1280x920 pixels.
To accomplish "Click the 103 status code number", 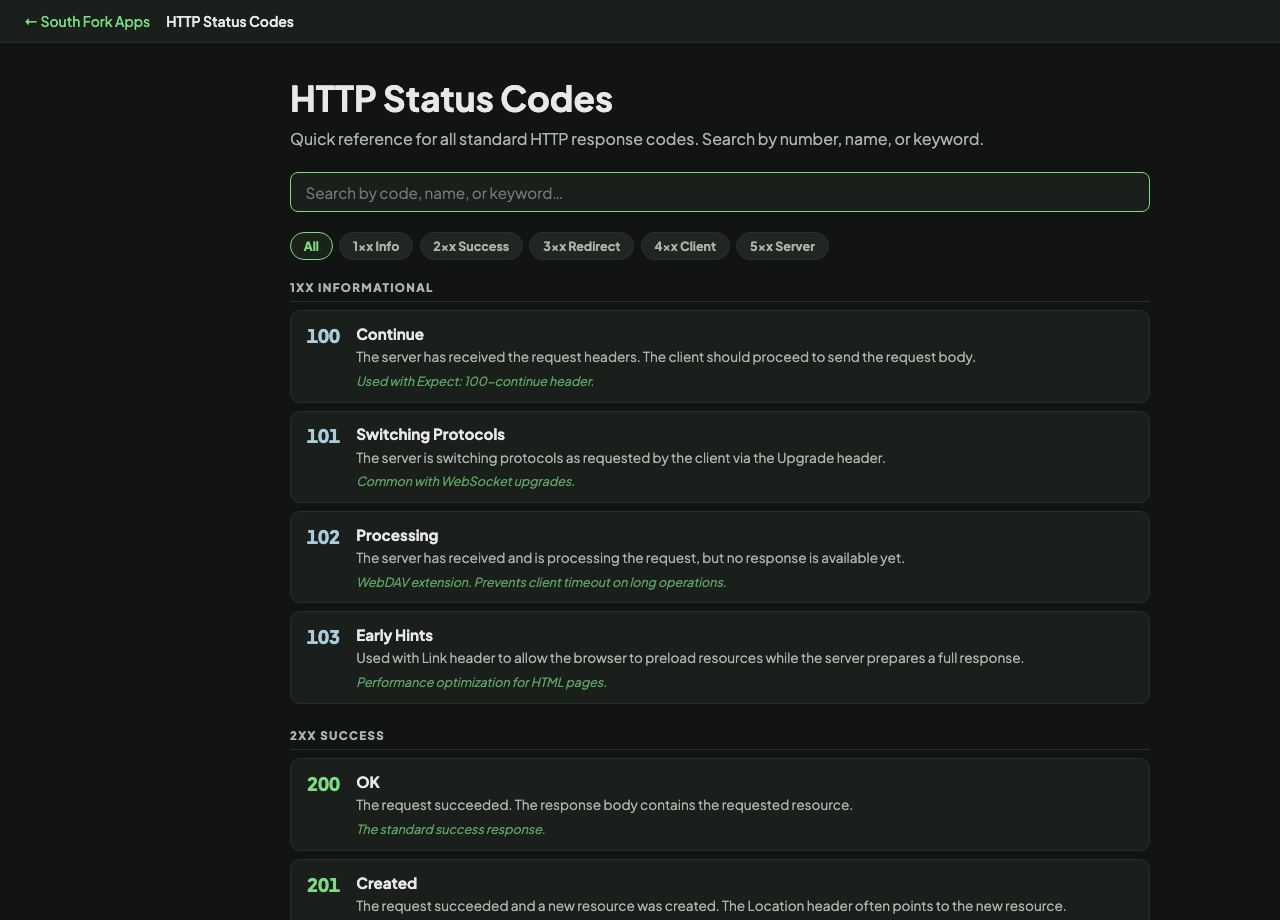I will pos(323,637).
